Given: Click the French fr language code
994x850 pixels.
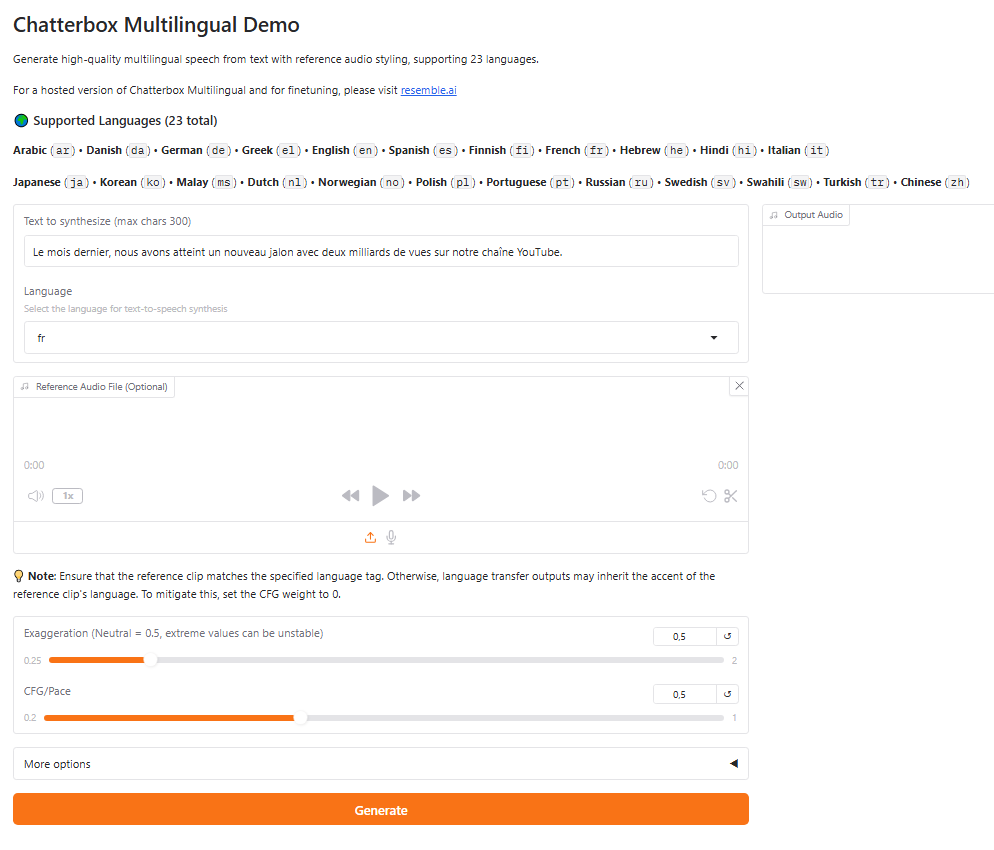Looking at the screenshot, I should [x=596, y=150].
